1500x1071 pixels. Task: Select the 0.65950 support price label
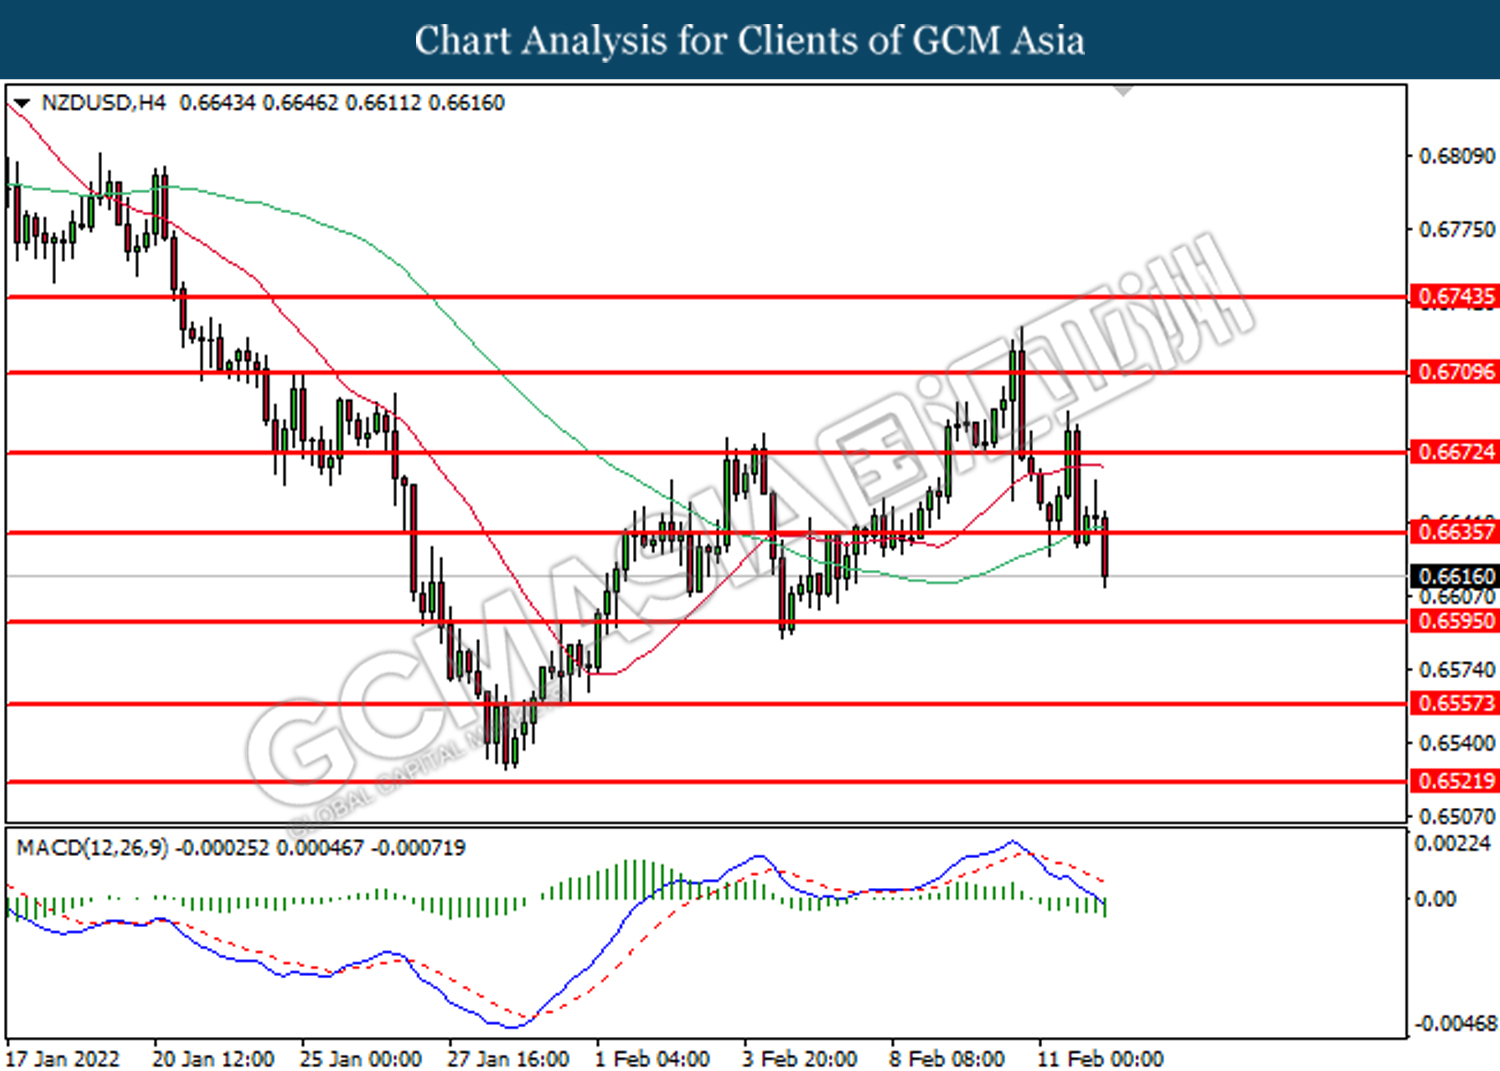point(1456,621)
